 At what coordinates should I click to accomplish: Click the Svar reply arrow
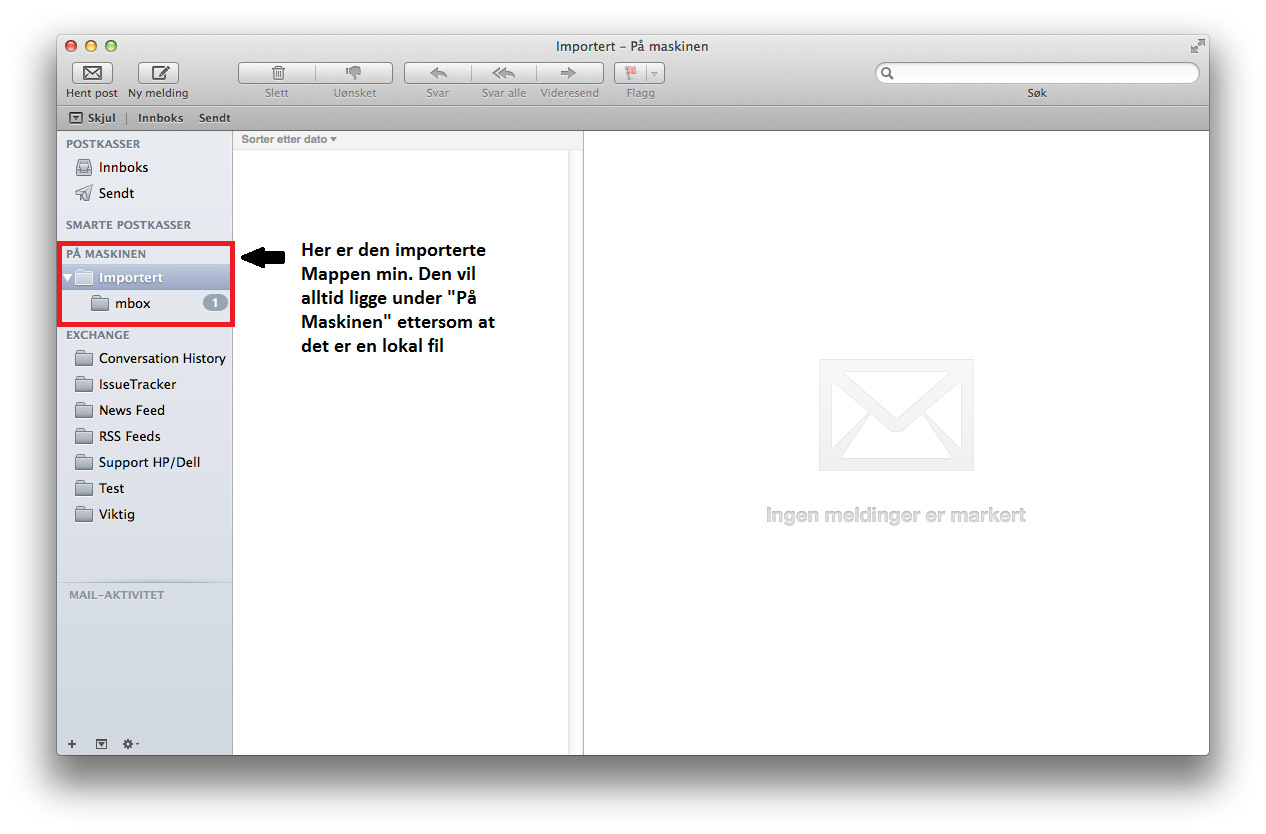pyautogui.click(x=437, y=73)
